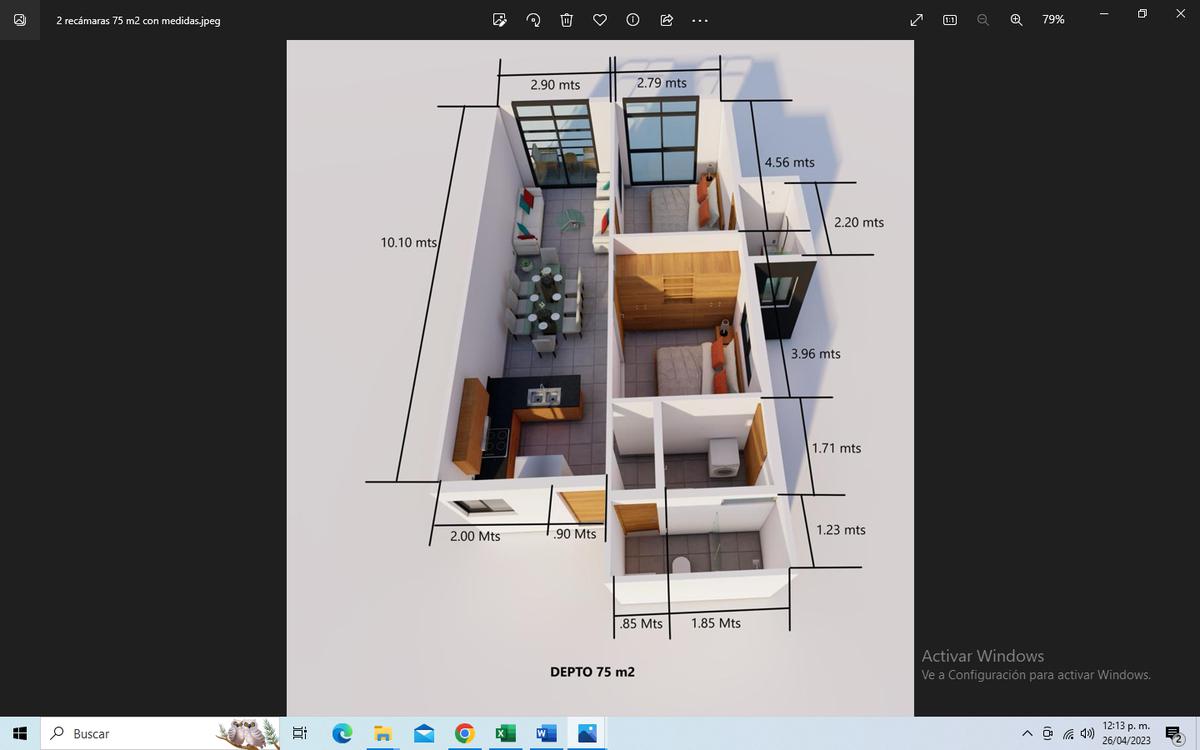The image size is (1200, 750).
Task: Open the See more three-dot menu
Action: pyautogui.click(x=699, y=19)
